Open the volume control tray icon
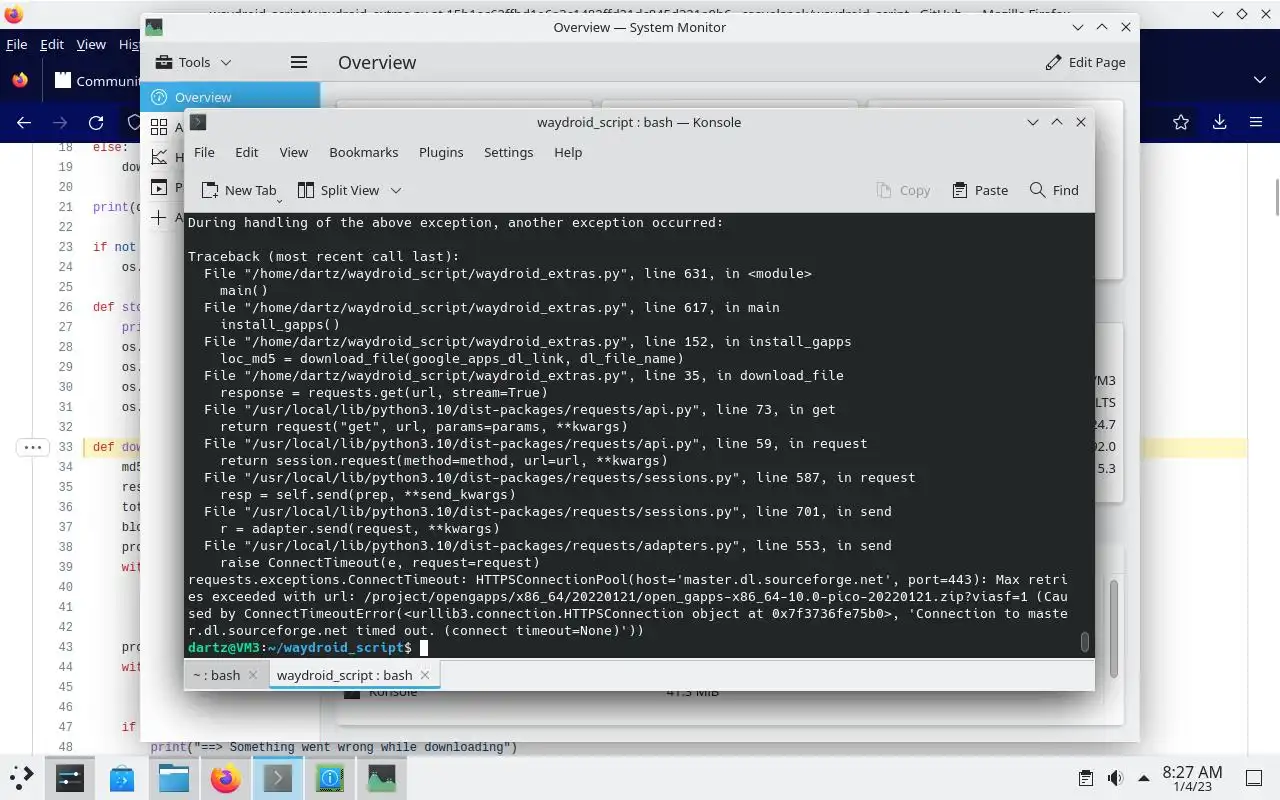Image resolution: width=1280 pixels, height=800 pixels. point(1115,778)
